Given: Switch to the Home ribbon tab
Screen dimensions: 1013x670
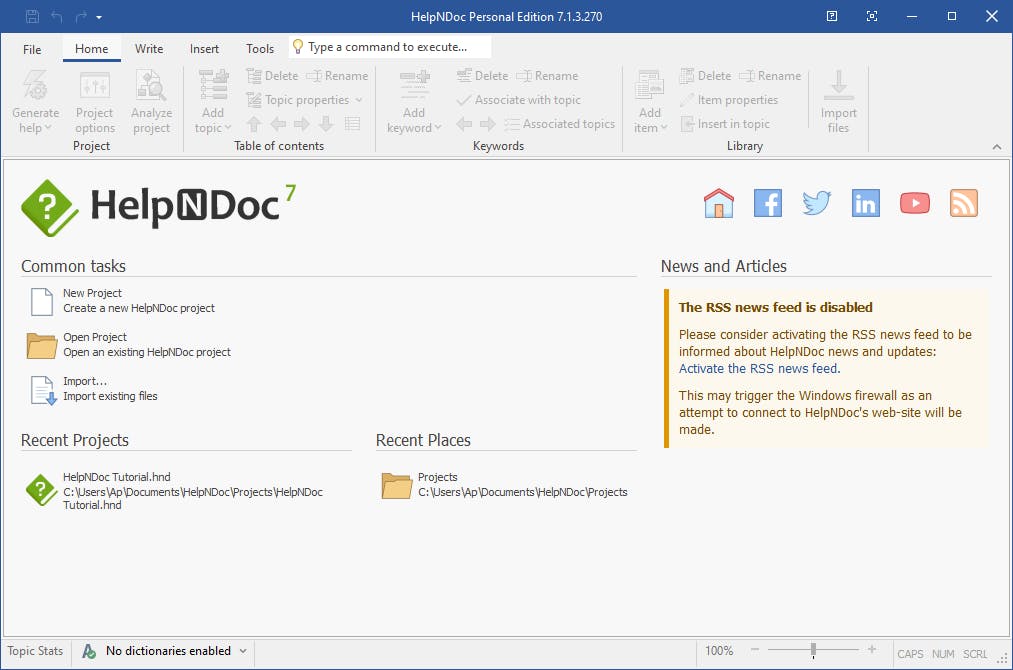Looking at the screenshot, I should click(92, 48).
